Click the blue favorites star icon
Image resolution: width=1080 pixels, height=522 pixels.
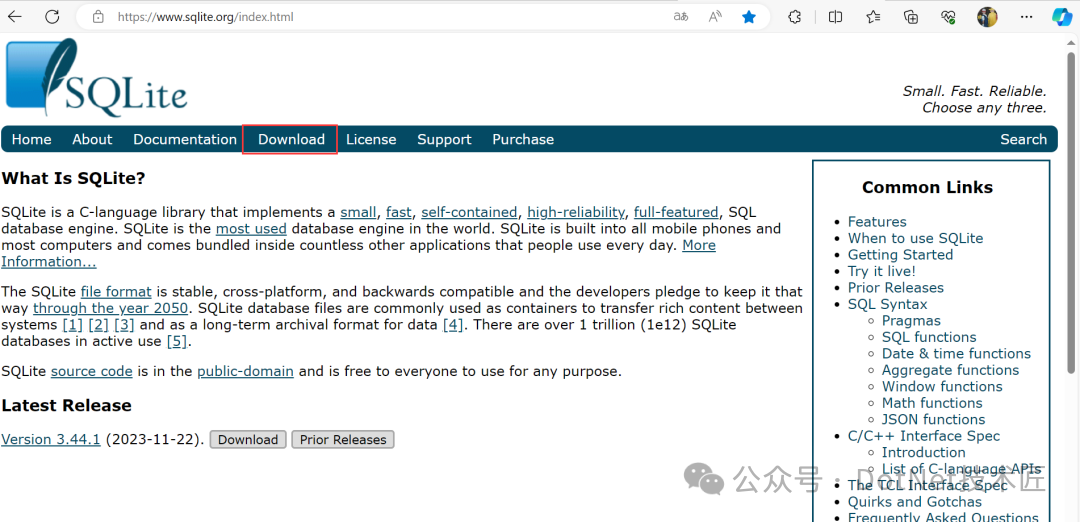(x=749, y=17)
